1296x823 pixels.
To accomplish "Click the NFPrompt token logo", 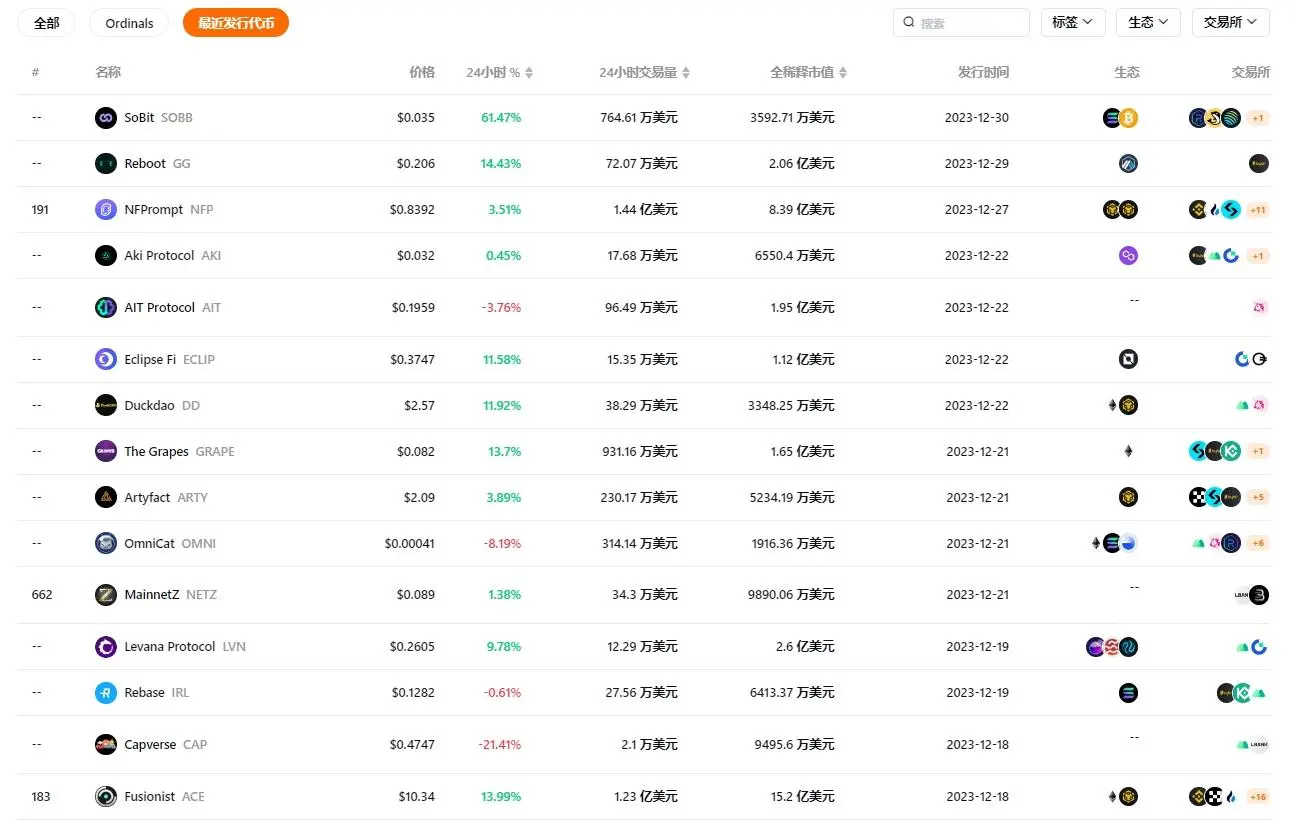I will click(x=106, y=210).
